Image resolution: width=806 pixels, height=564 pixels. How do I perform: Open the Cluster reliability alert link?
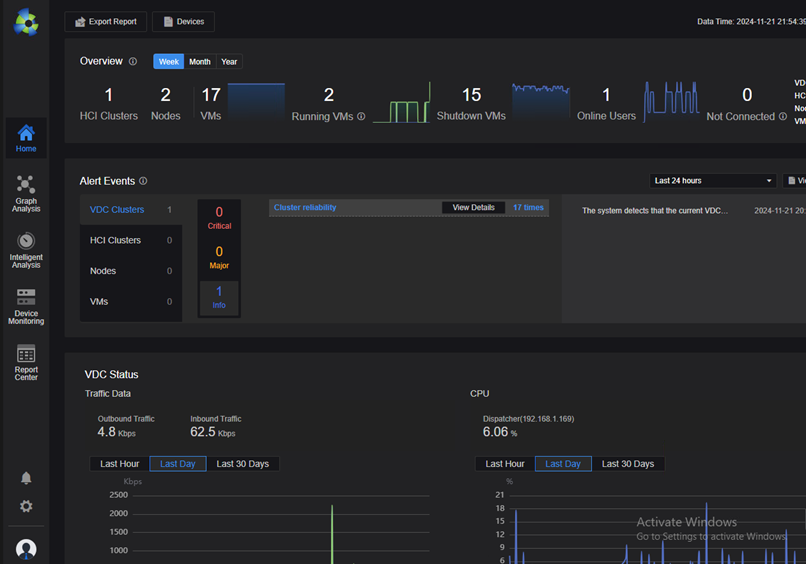(305, 208)
